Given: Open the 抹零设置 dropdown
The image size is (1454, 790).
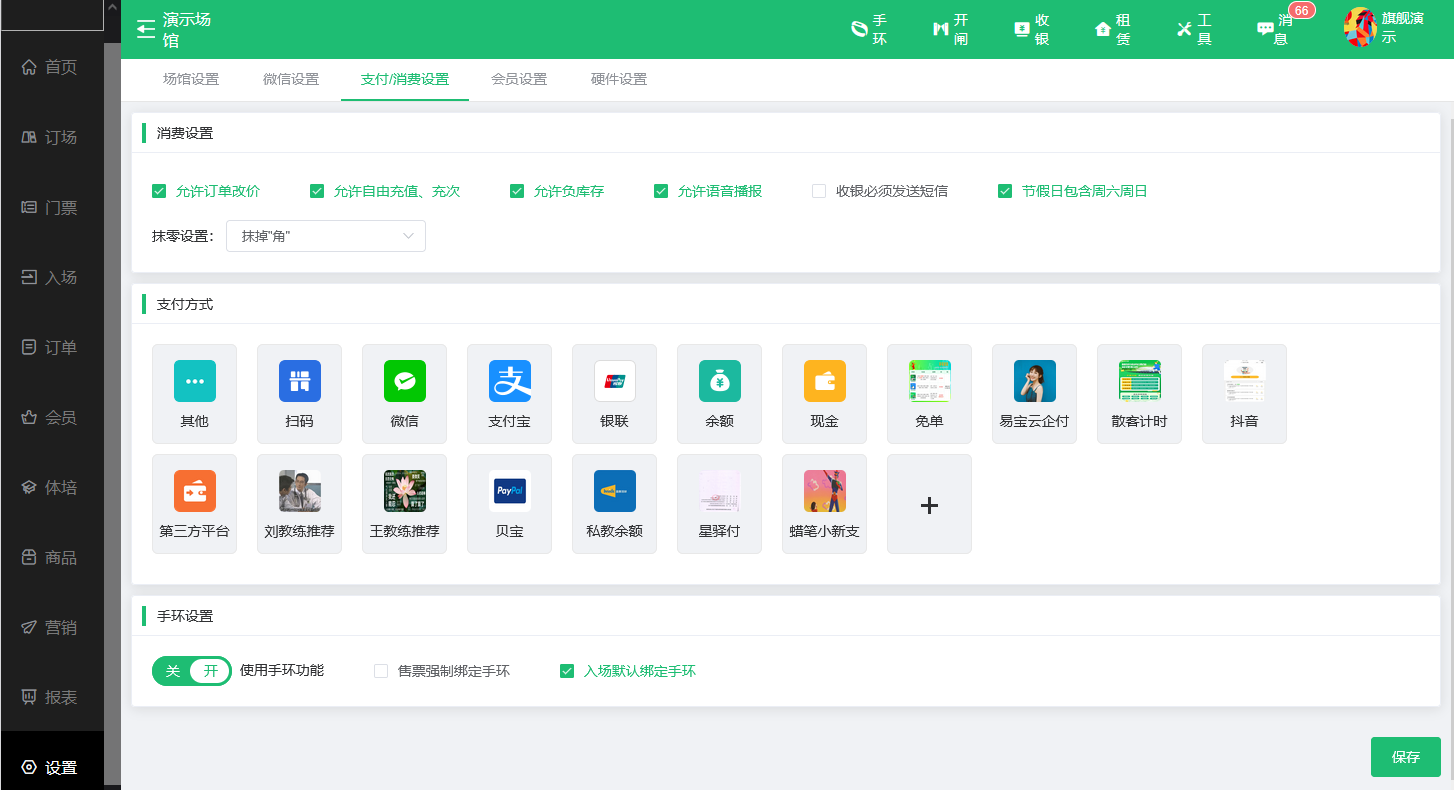Looking at the screenshot, I should (x=325, y=236).
